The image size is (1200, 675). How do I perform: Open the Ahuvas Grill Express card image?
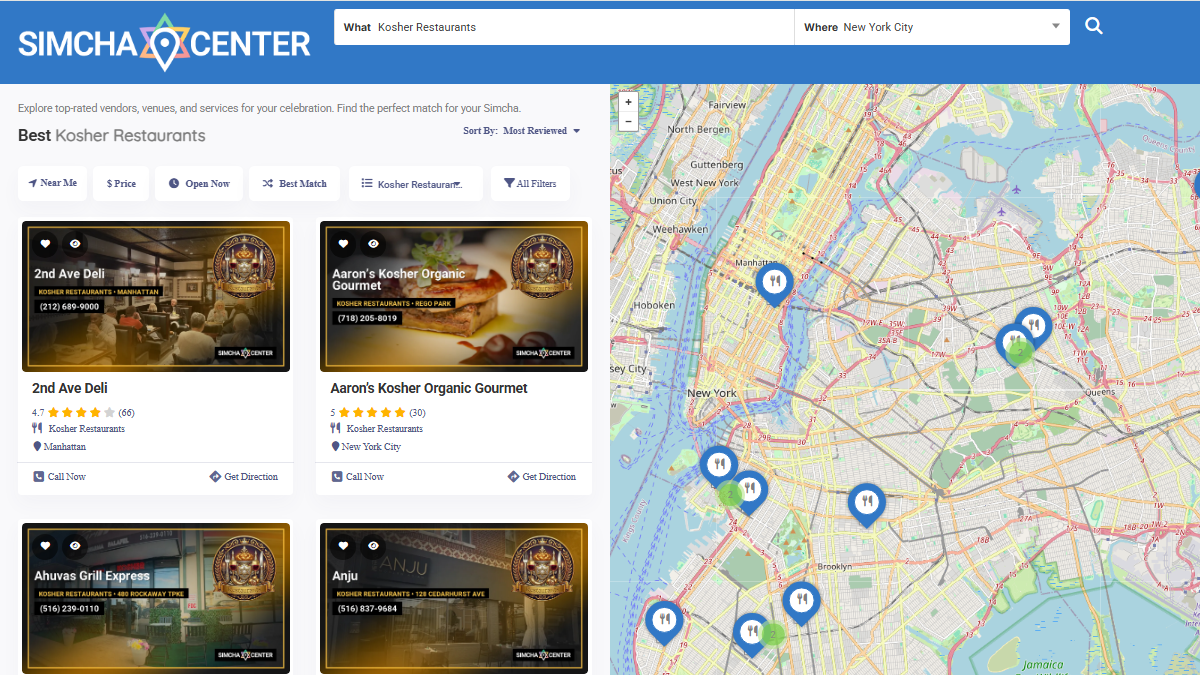[x=155, y=598]
